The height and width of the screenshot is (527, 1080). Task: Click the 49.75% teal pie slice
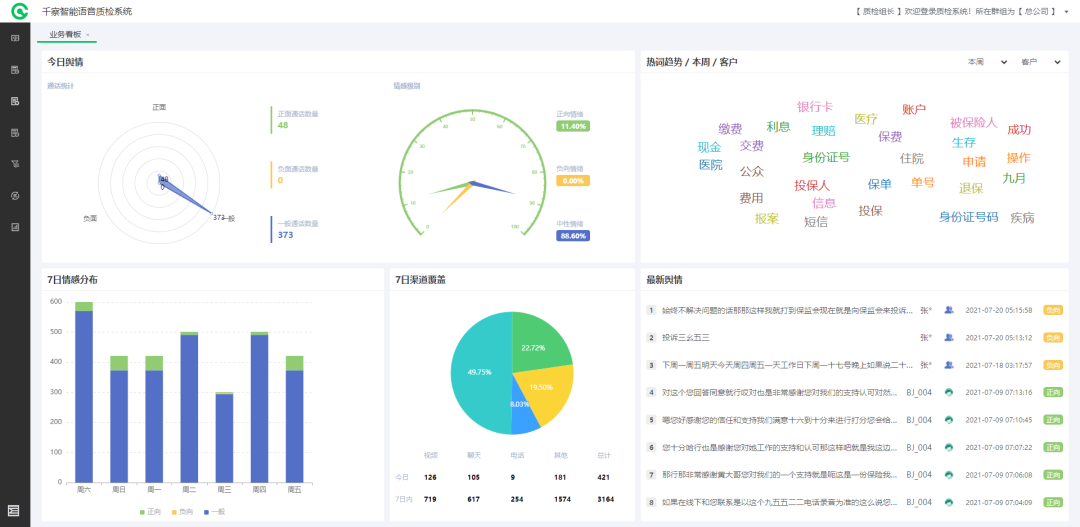[479, 372]
